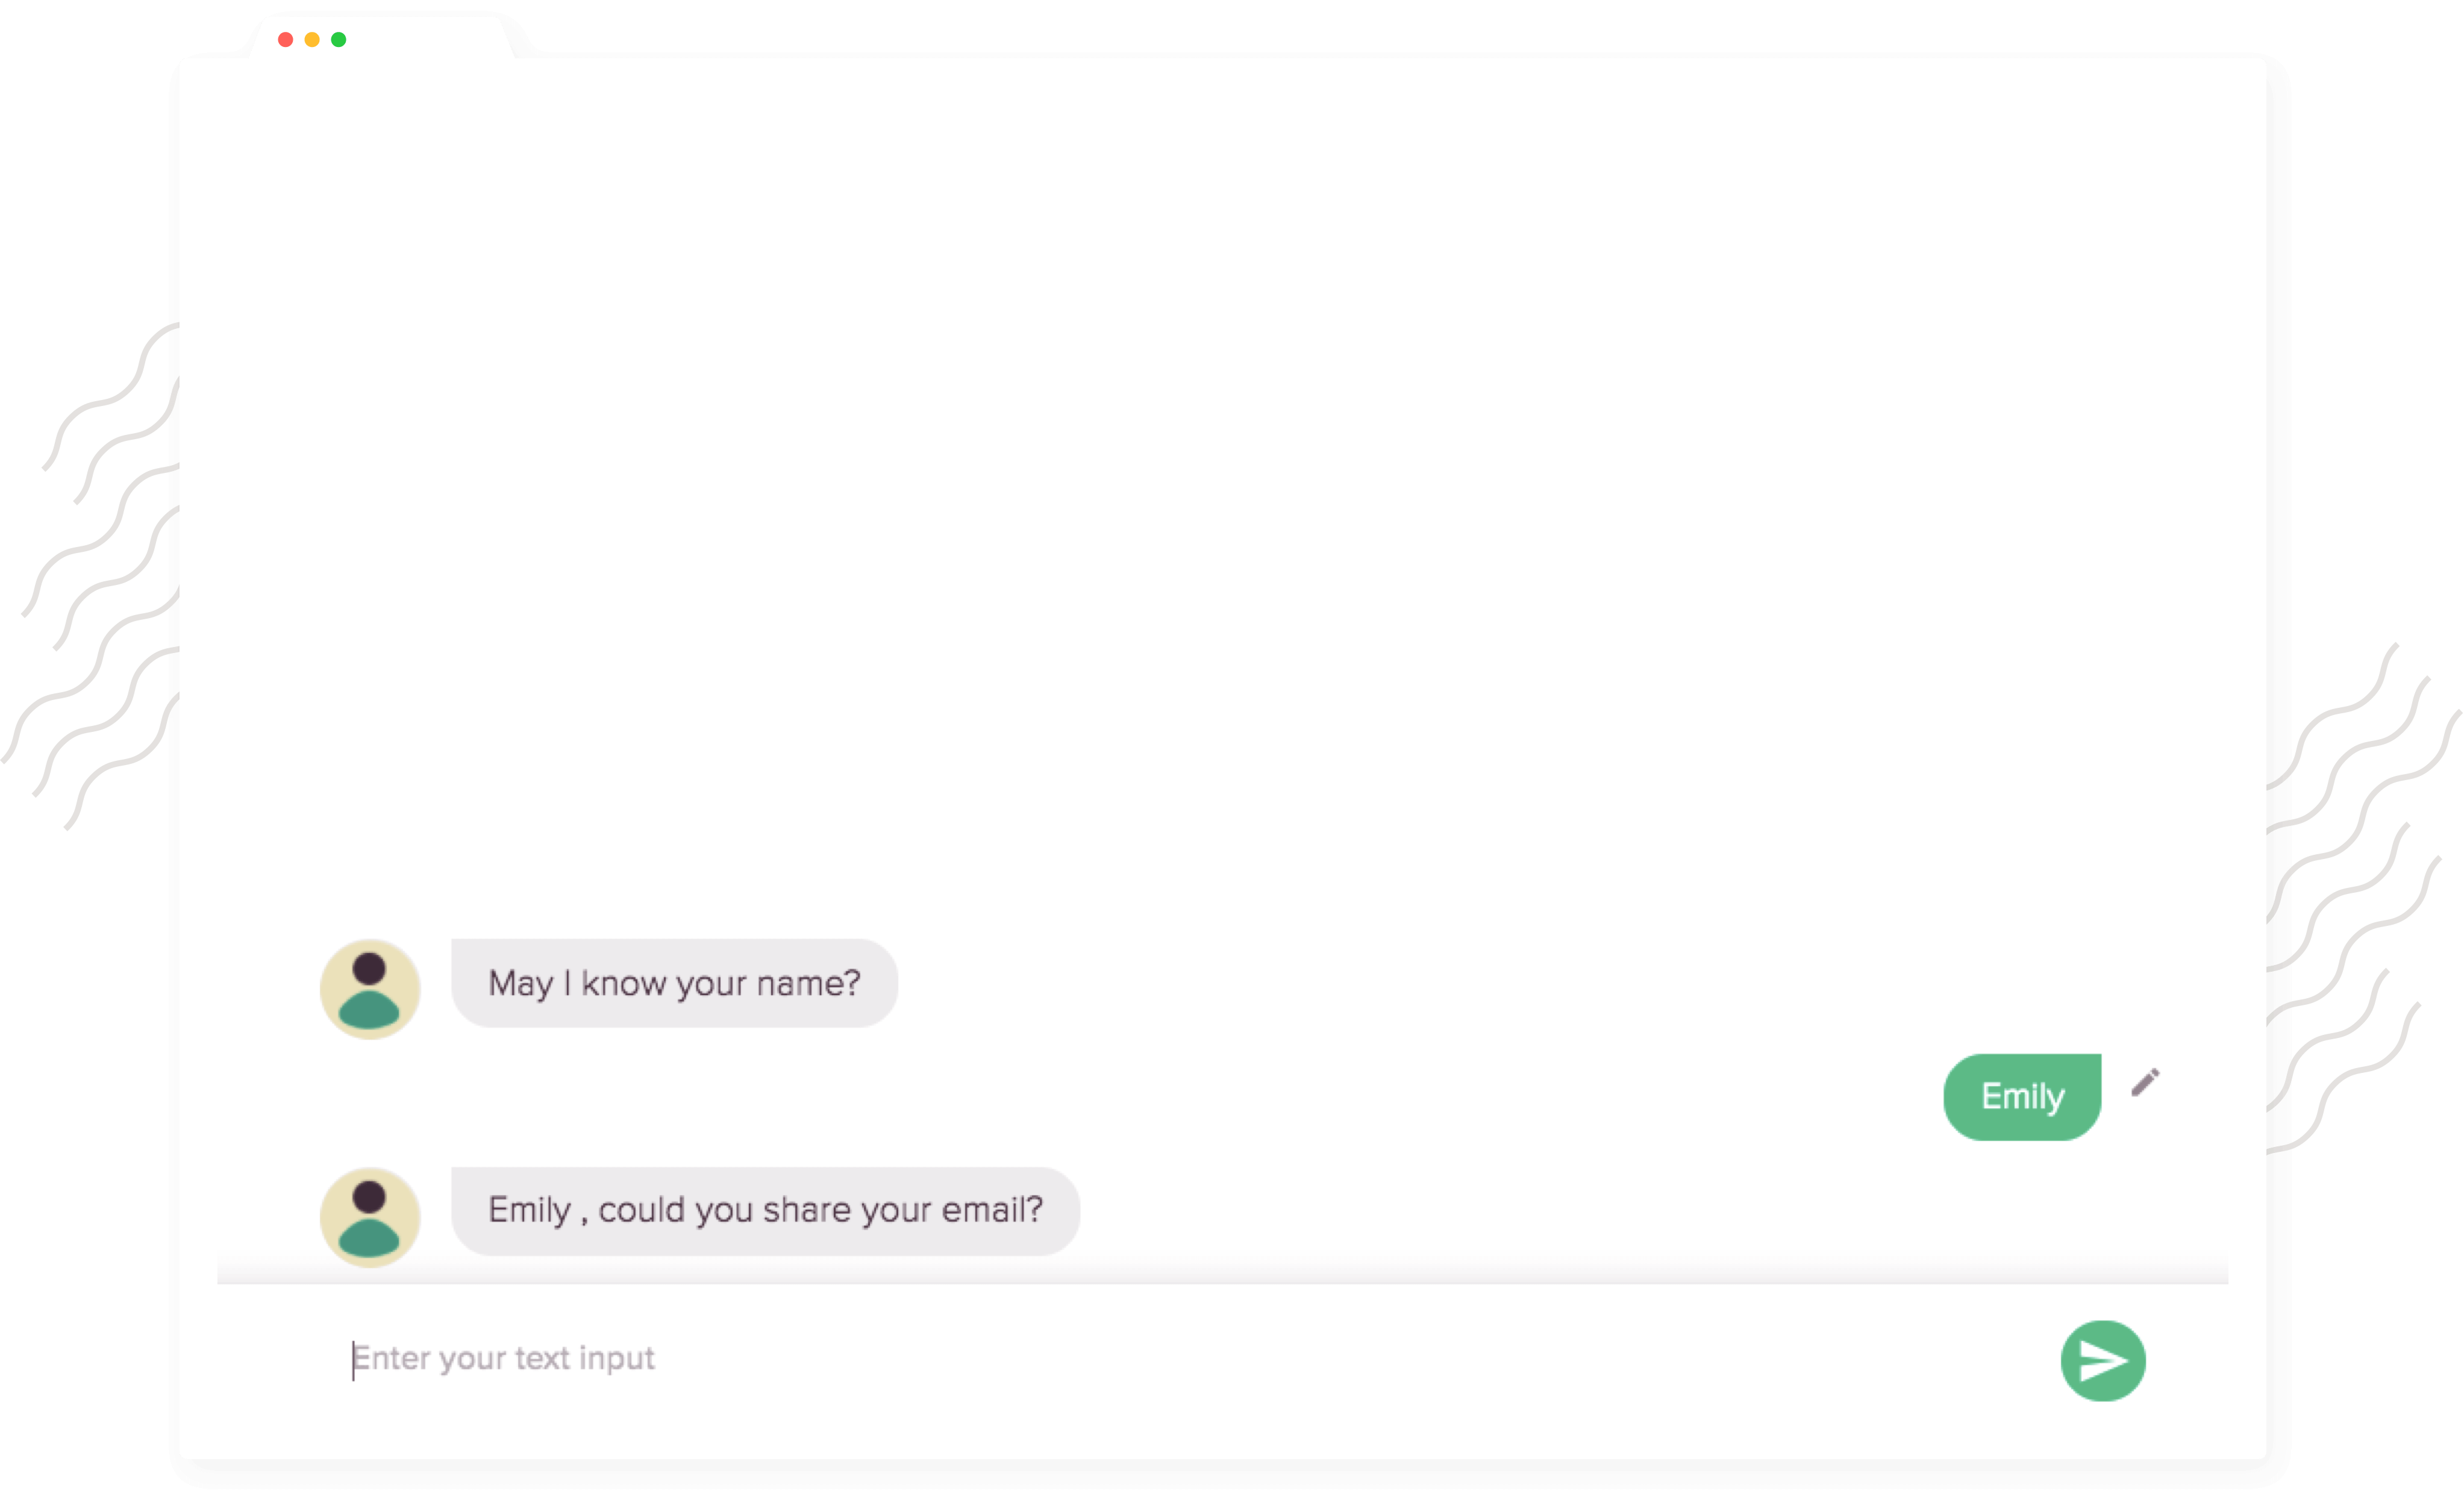Click bot avatar beside email question

370,1217
